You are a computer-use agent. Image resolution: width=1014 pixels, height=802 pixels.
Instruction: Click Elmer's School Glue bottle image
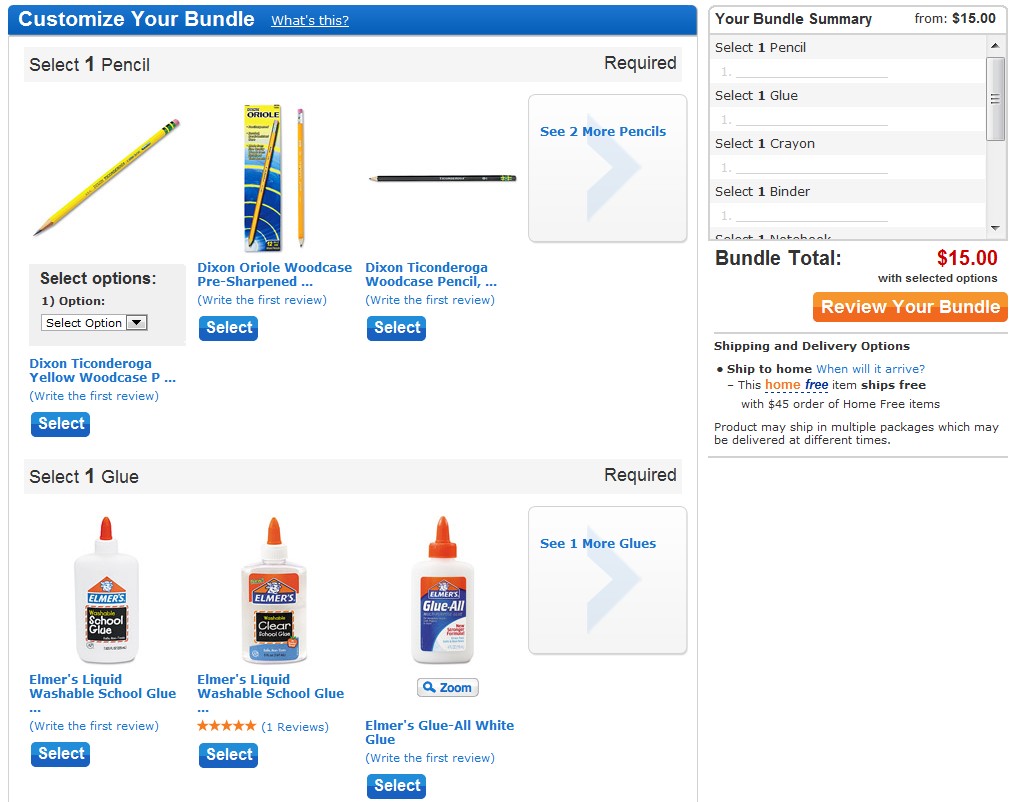[x=106, y=590]
